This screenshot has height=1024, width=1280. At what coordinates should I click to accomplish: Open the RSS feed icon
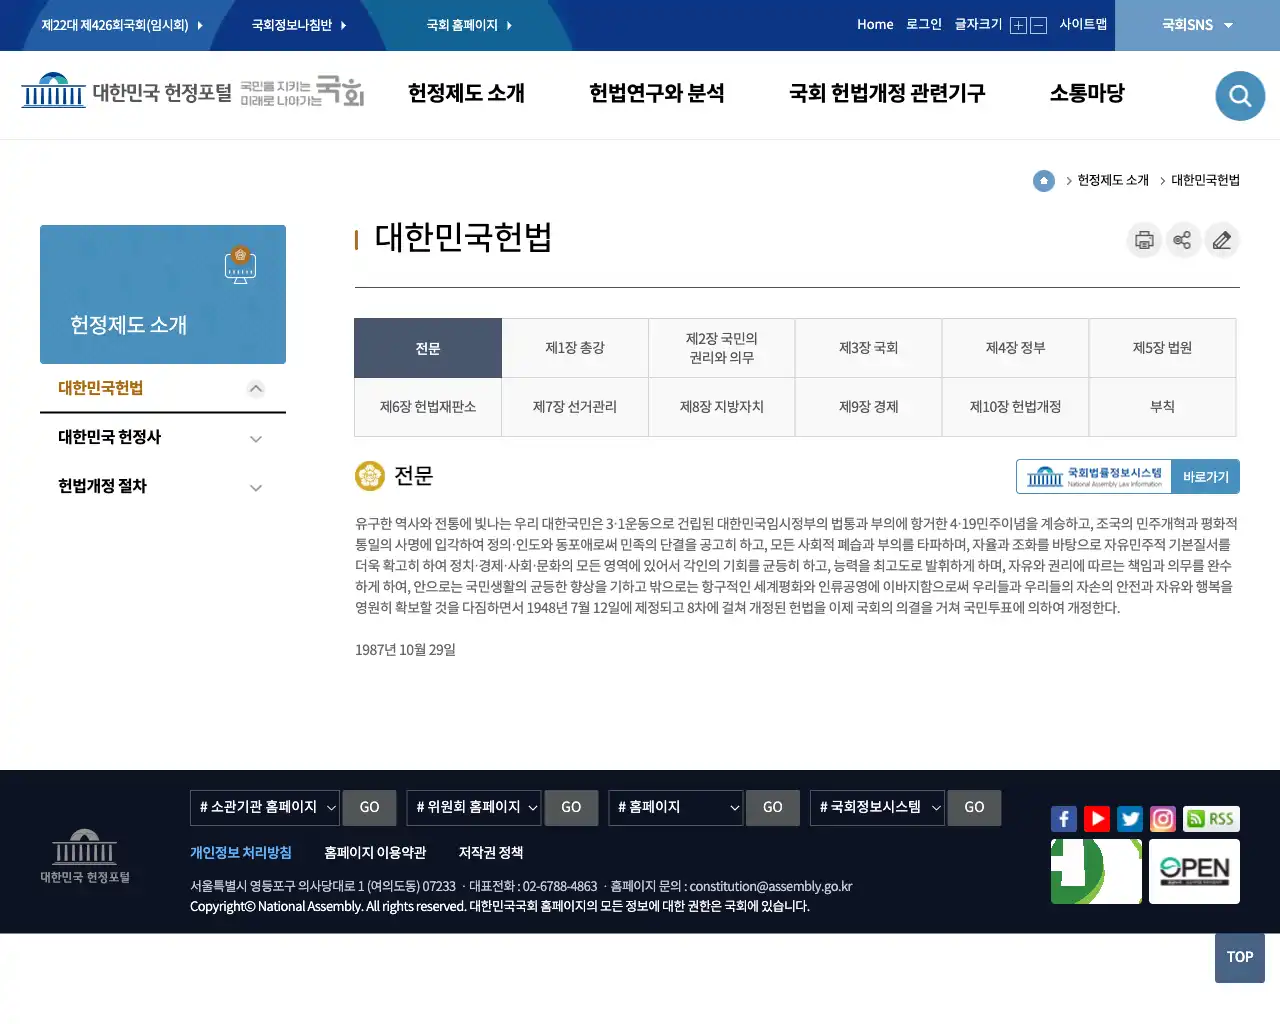[1211, 819]
